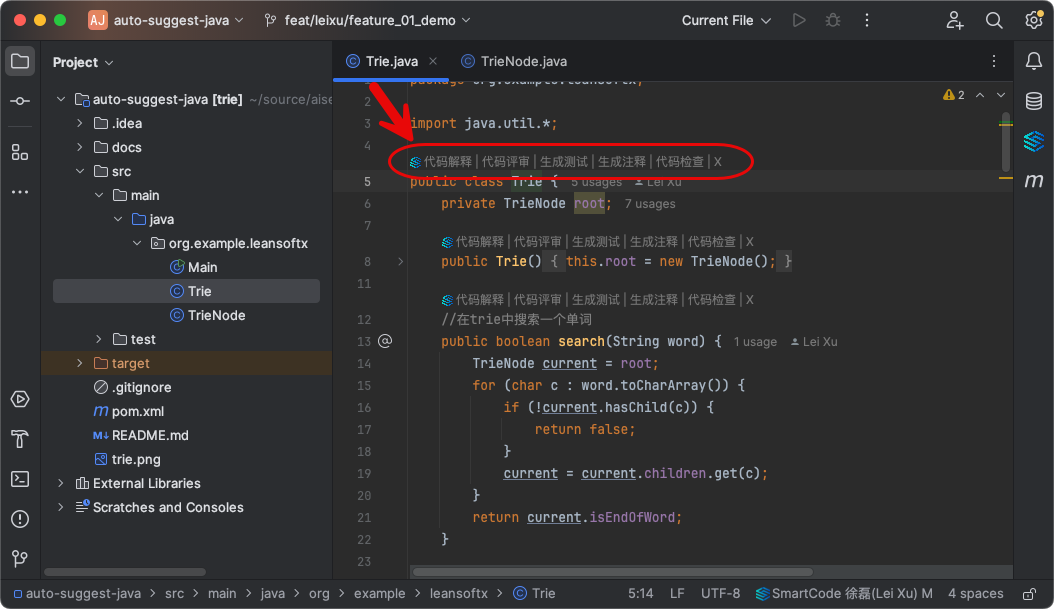Image resolution: width=1054 pixels, height=609 pixels.
Task: Open the Commit tool window icon
Action: 20,101
